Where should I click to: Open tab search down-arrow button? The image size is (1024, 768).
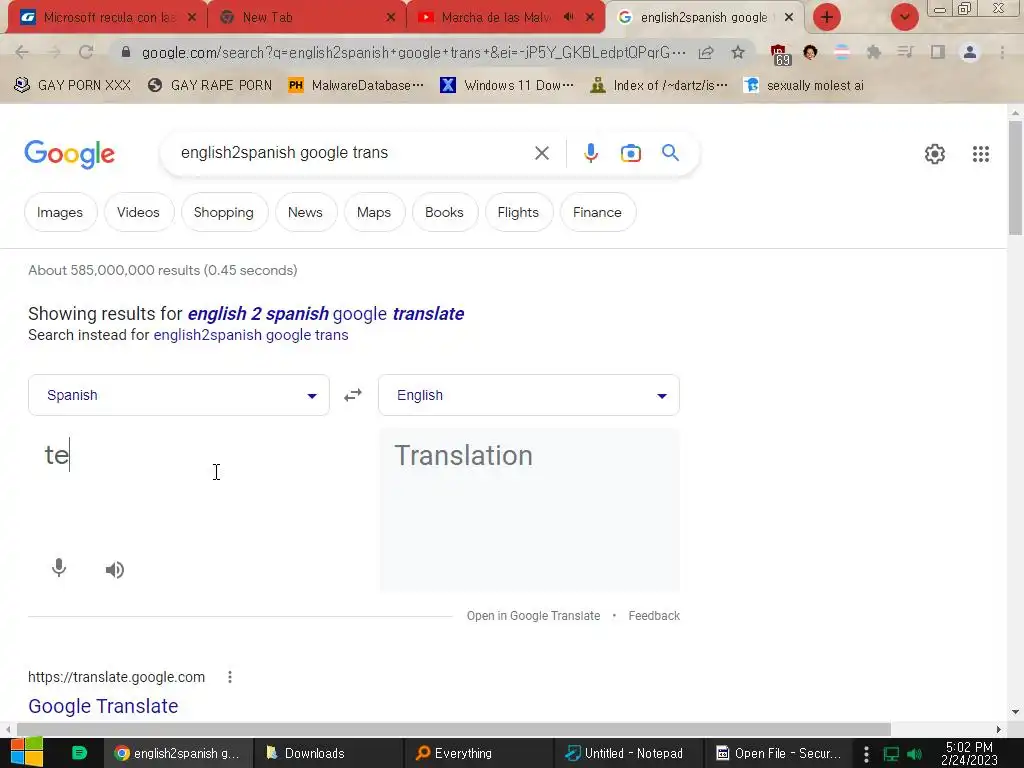[904, 17]
